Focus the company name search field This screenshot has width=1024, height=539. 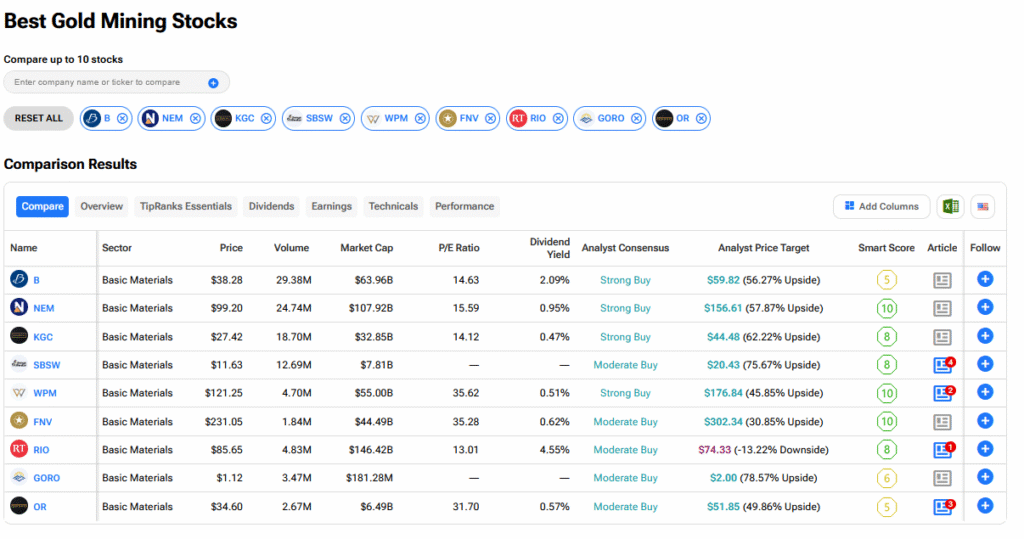pyautogui.click(x=105, y=82)
